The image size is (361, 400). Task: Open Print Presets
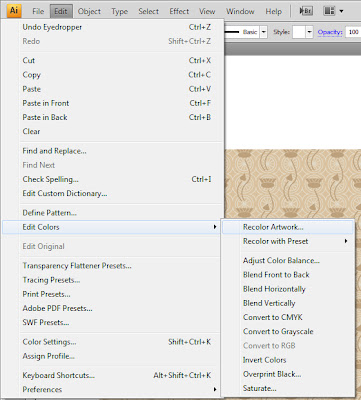click(113, 294)
